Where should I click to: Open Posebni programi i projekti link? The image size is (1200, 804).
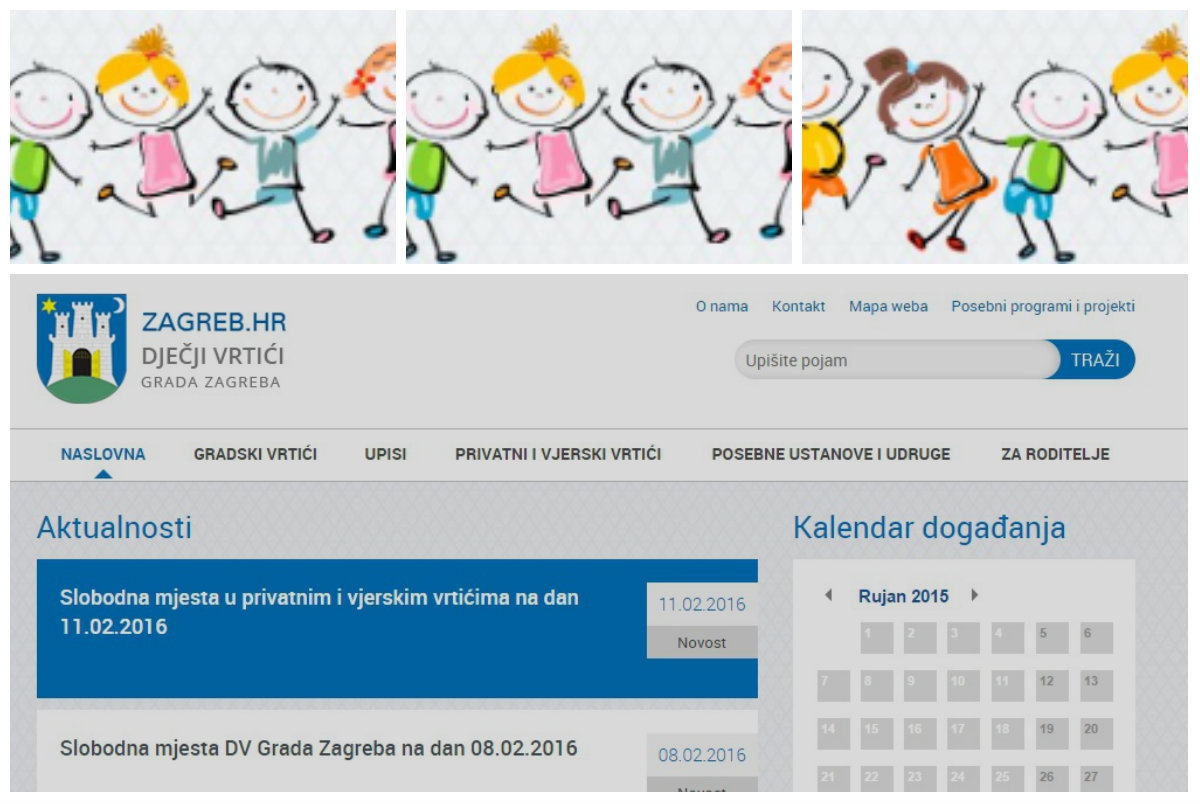(1042, 307)
